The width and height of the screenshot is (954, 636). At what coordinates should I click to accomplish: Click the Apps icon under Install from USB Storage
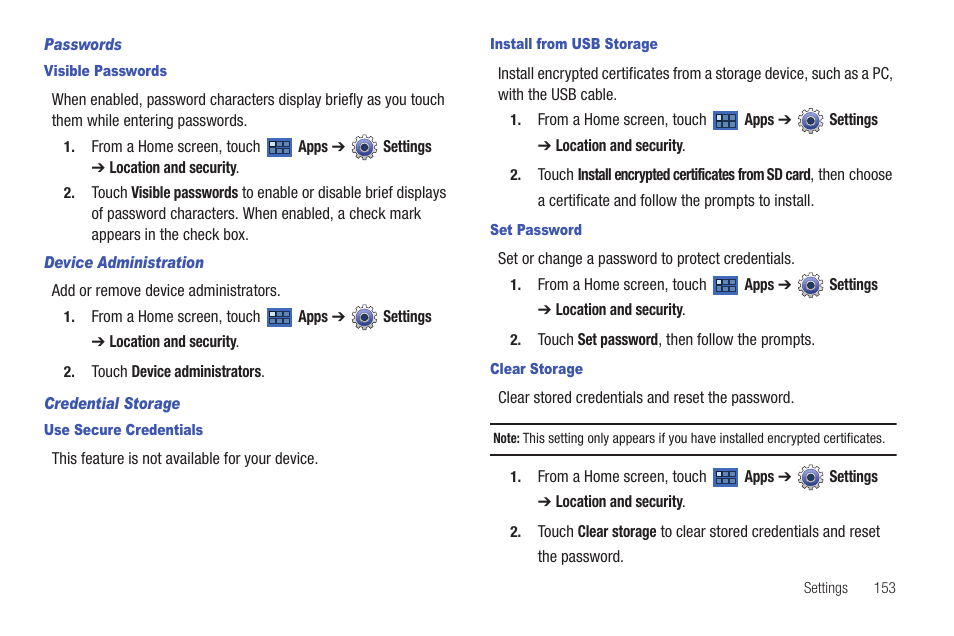[725, 121]
